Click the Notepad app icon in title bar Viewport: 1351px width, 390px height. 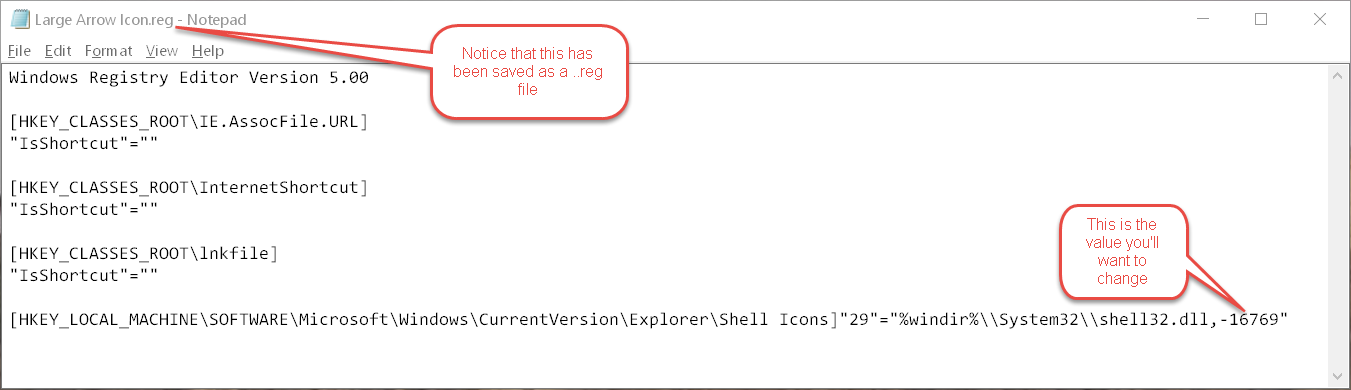pyautogui.click(x=19, y=20)
